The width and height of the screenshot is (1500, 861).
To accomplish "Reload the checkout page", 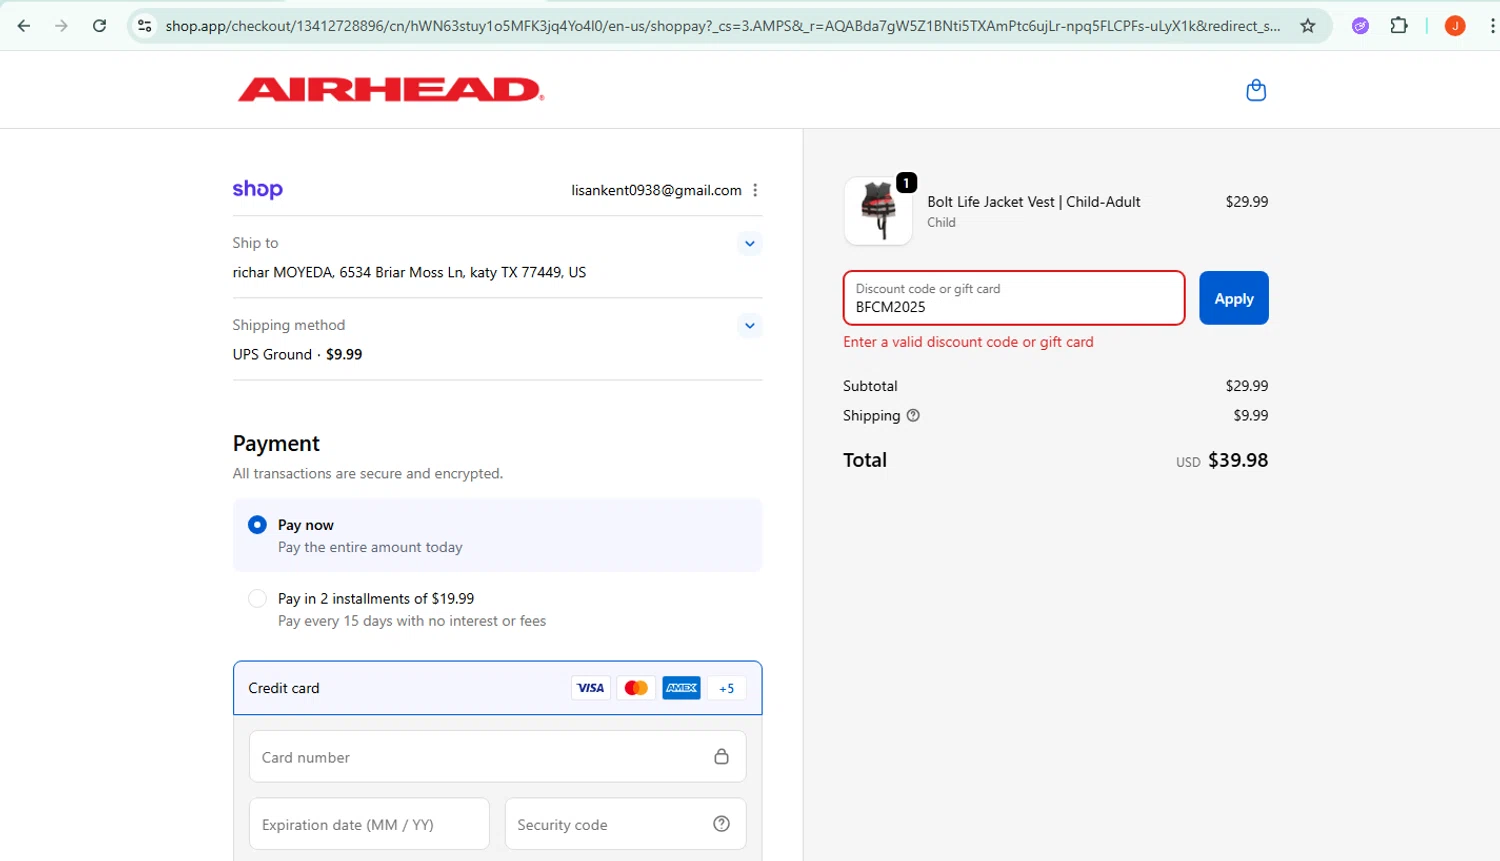I will point(99,26).
